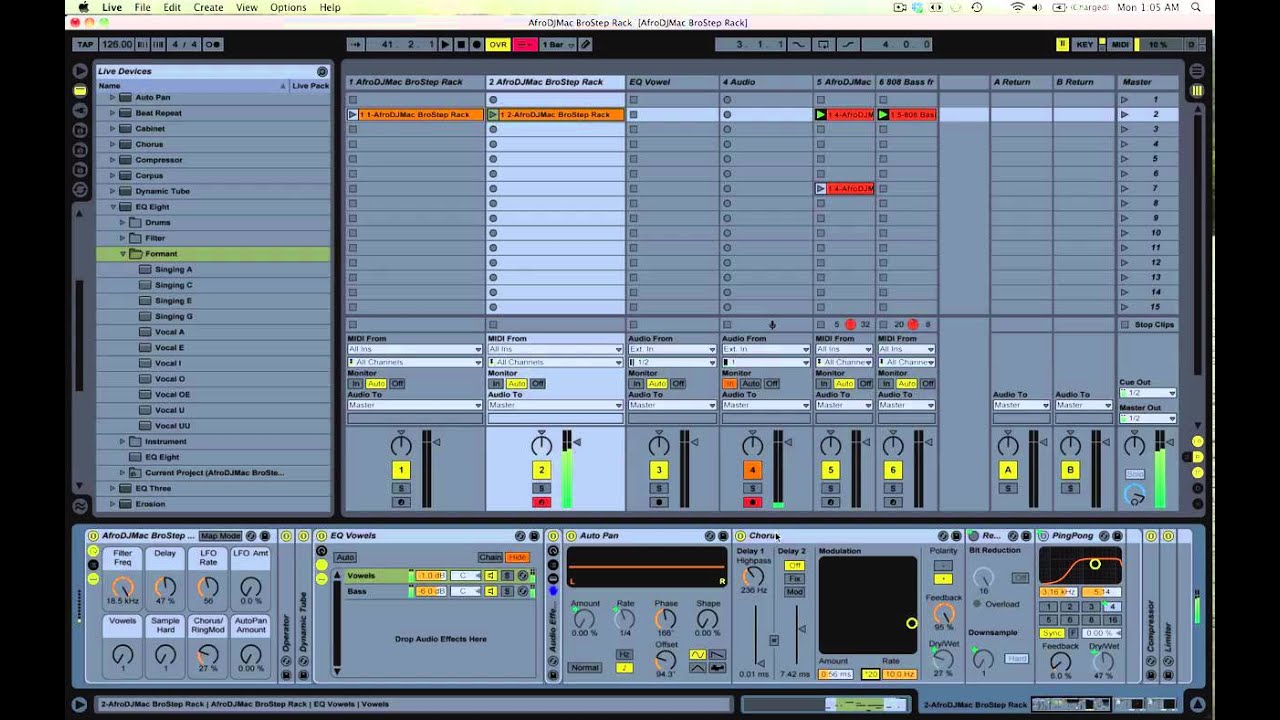The width and height of the screenshot is (1280, 720).
Task: Select beat division 3 in PingPong
Action: pos(1089,607)
